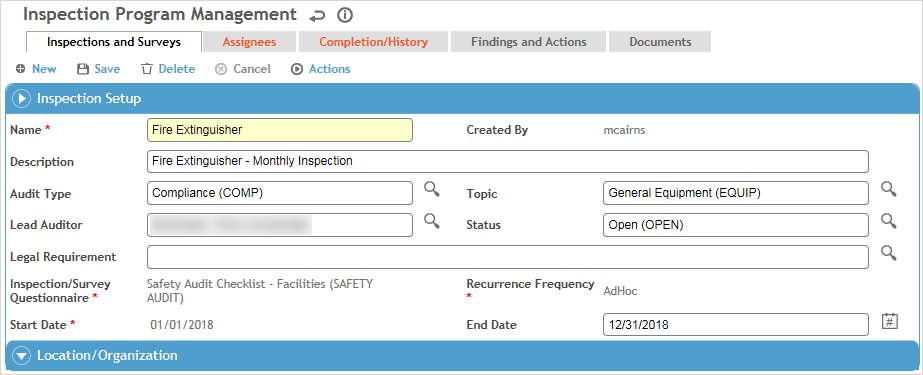Open Lead Auditor lookup magnifier

(x=432, y=221)
